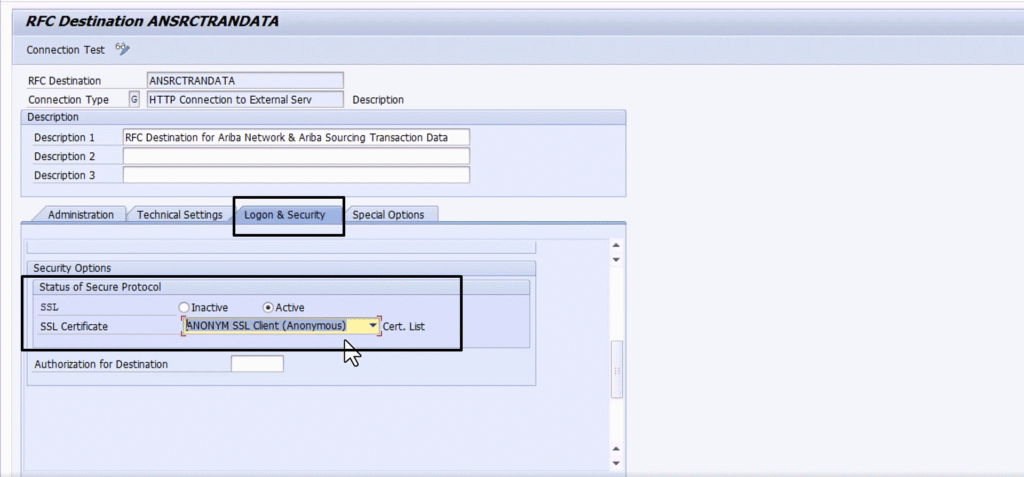
Task: Click the Description 1 text field
Action: click(296, 137)
